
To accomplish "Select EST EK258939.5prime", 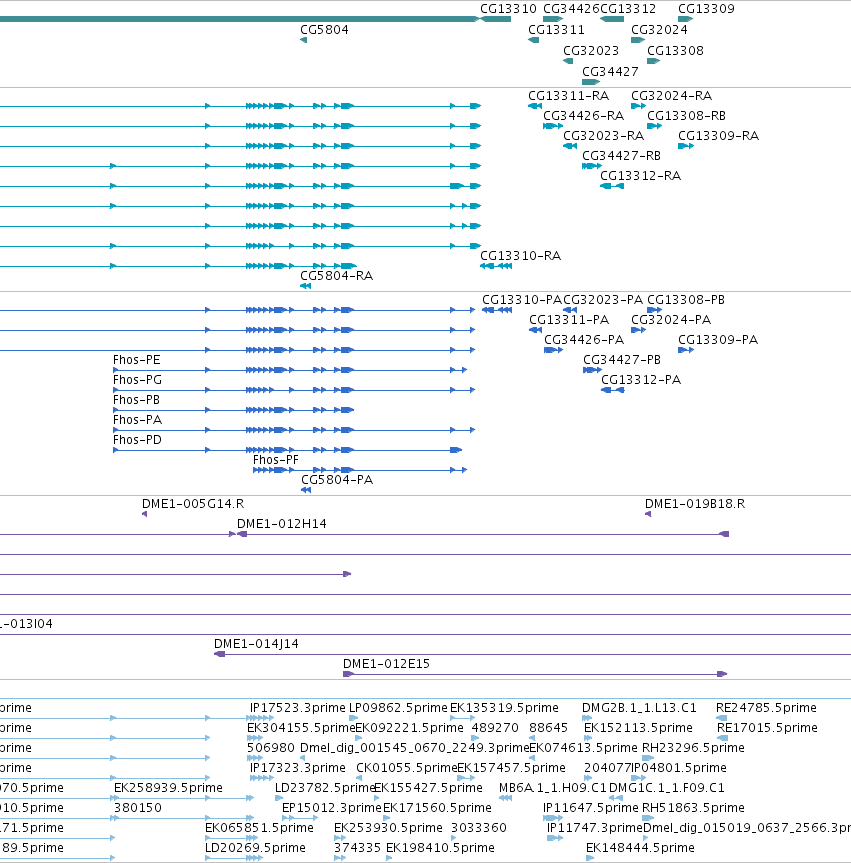I will point(168,788).
